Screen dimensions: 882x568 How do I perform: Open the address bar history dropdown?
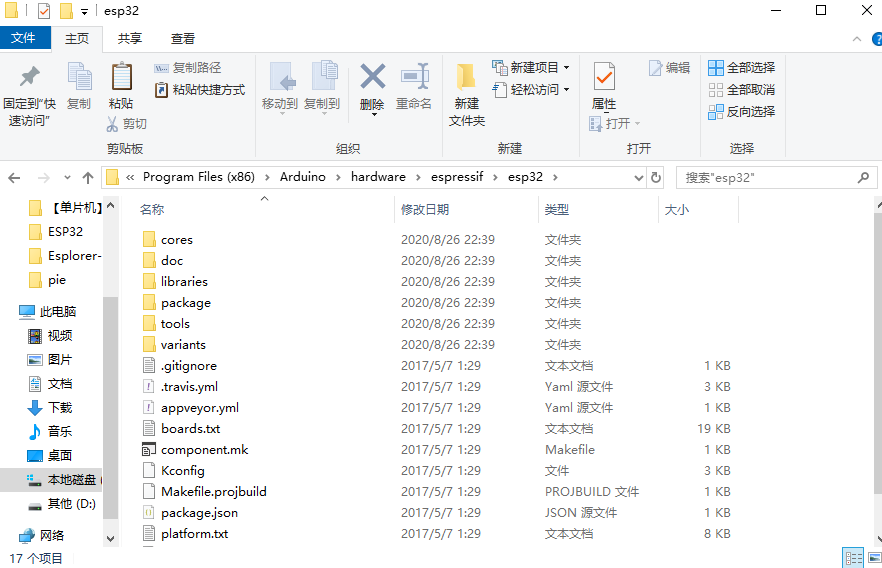[x=640, y=177]
